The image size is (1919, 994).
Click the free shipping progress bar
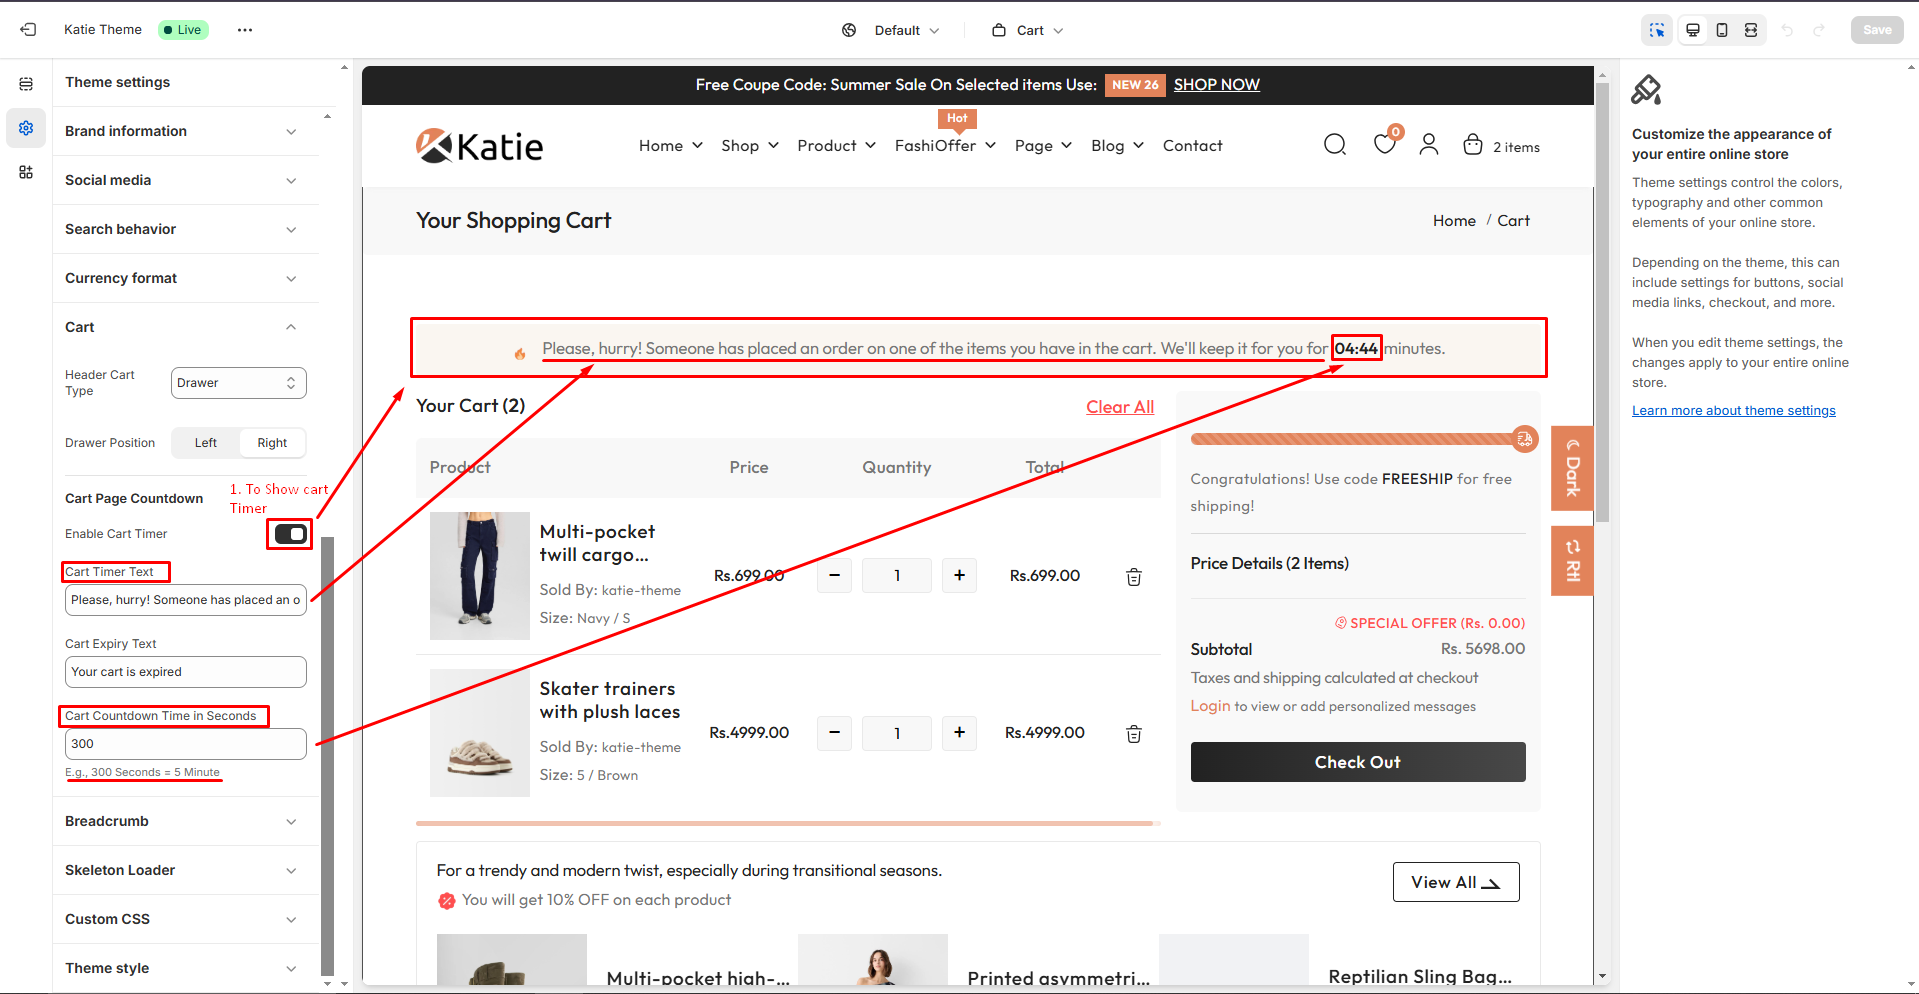1352,439
